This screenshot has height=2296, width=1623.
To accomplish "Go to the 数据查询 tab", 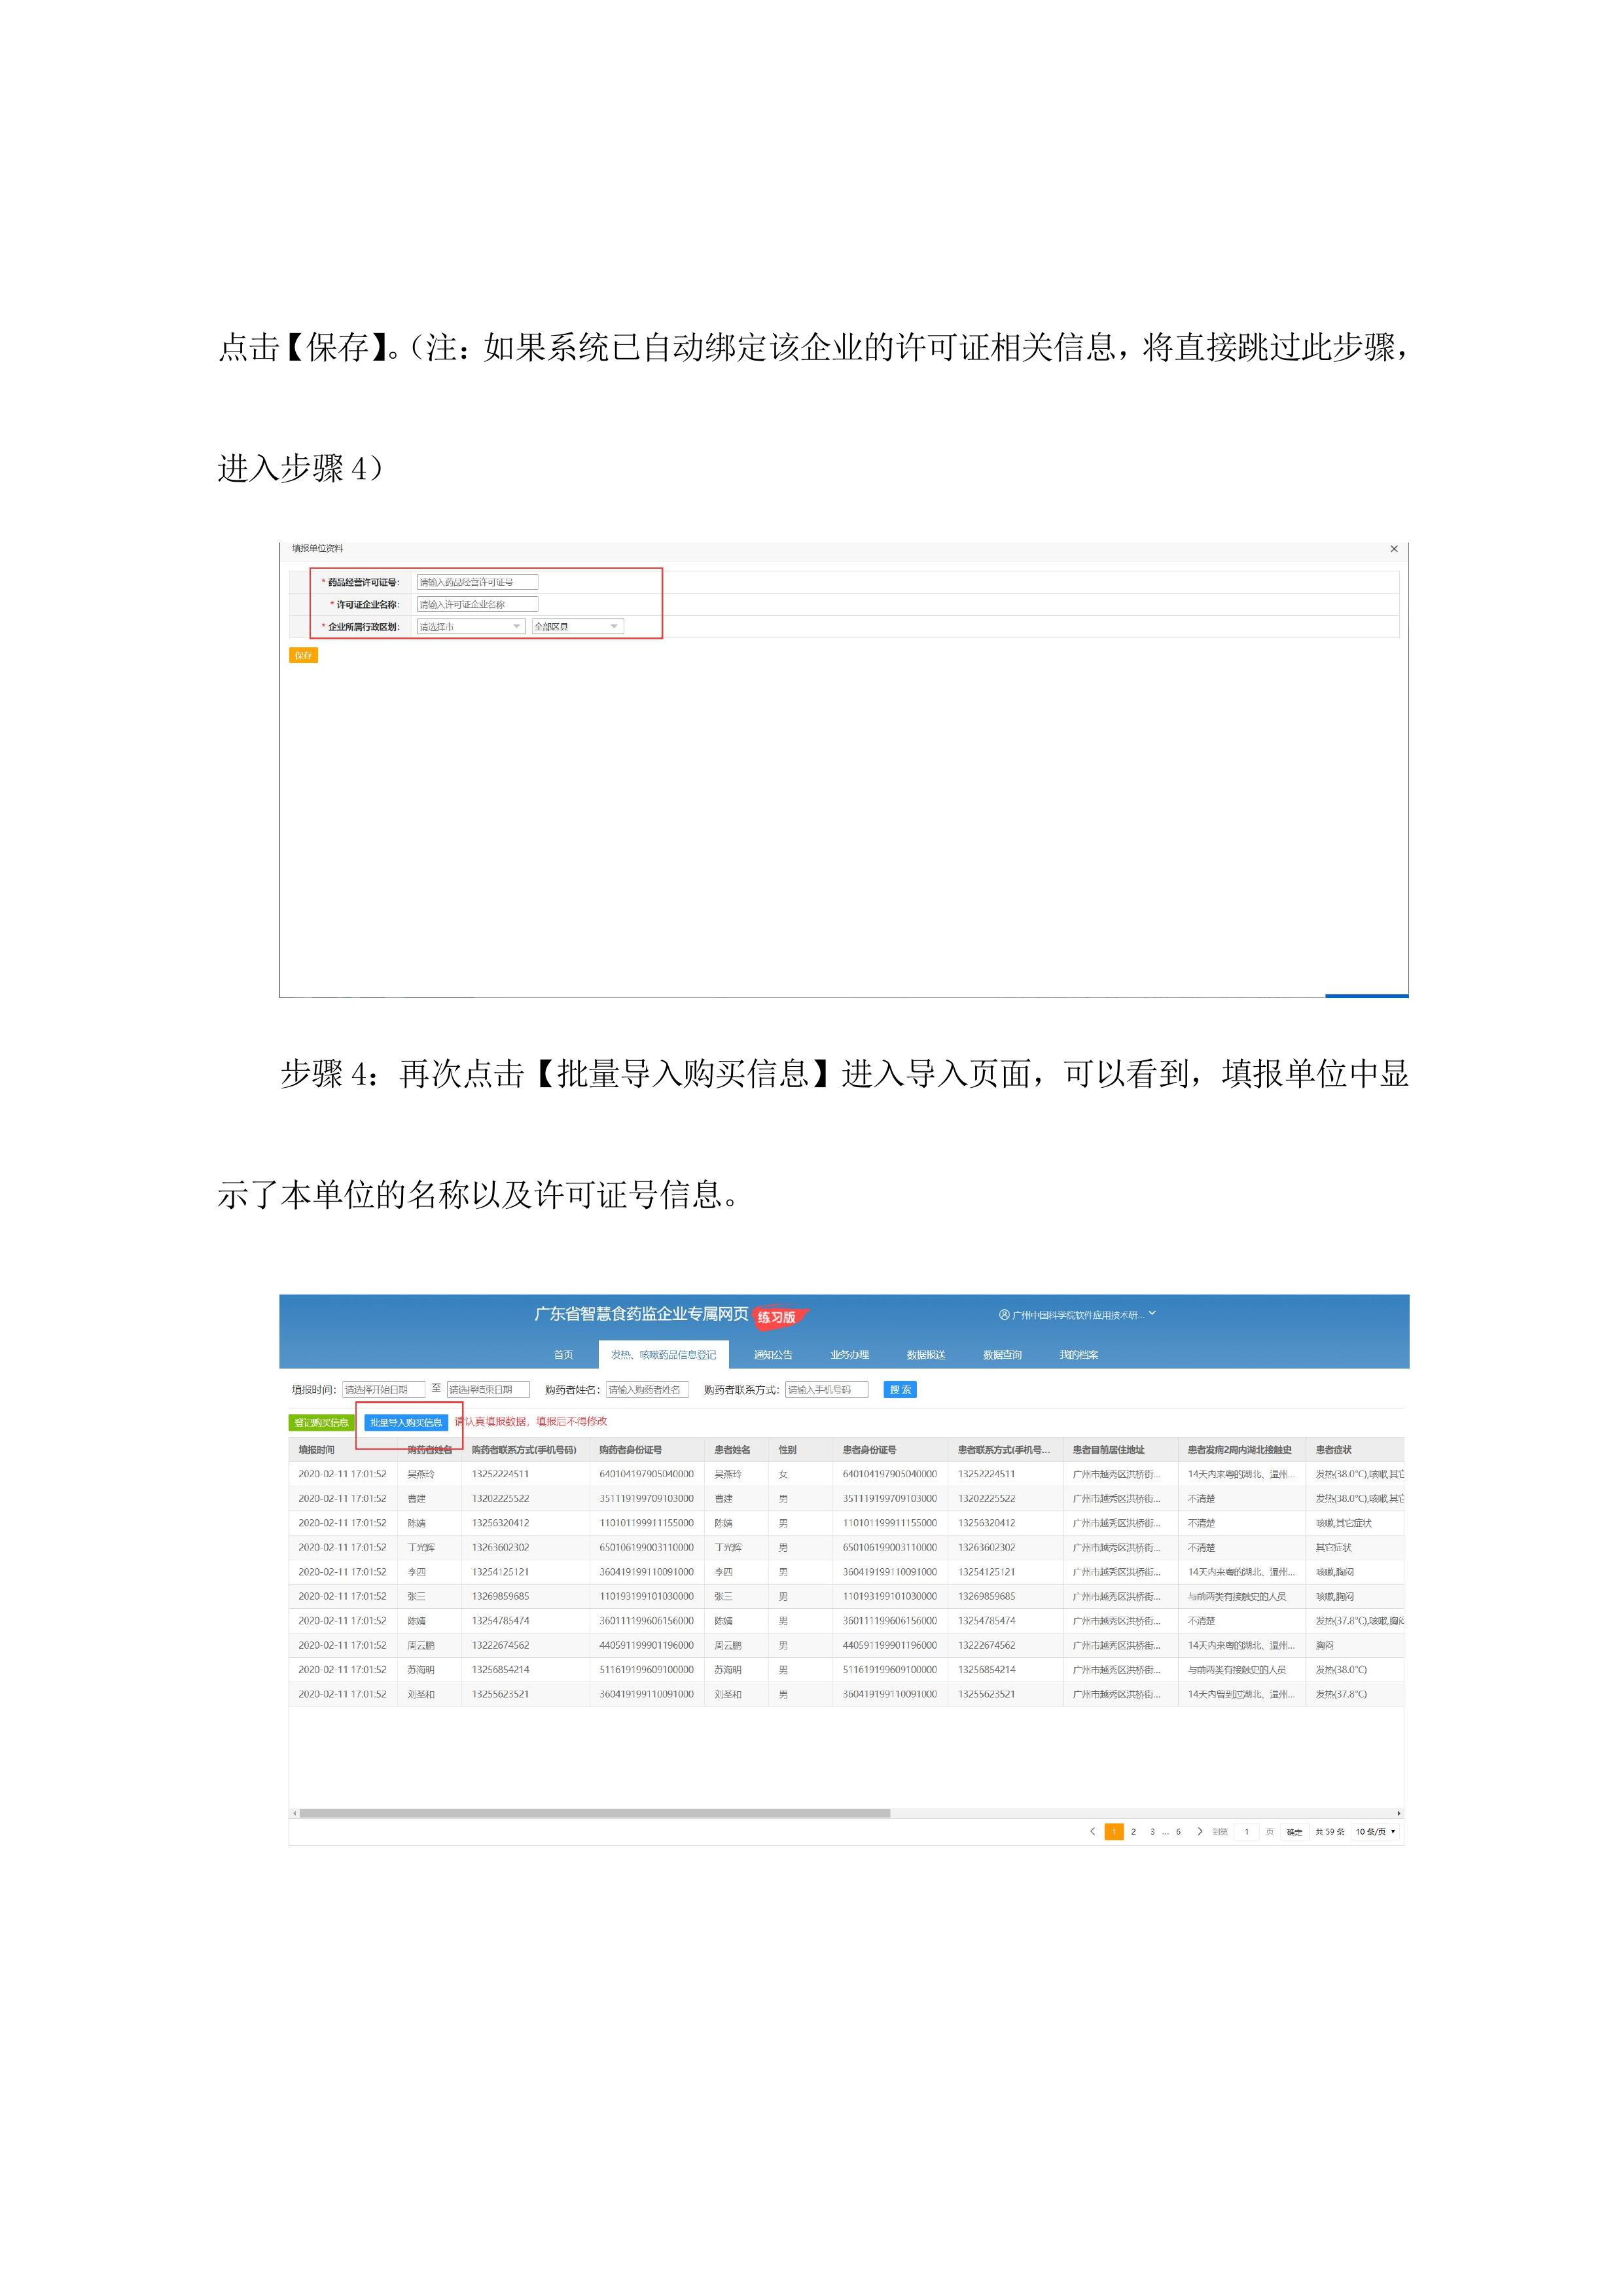I will click(1002, 1354).
